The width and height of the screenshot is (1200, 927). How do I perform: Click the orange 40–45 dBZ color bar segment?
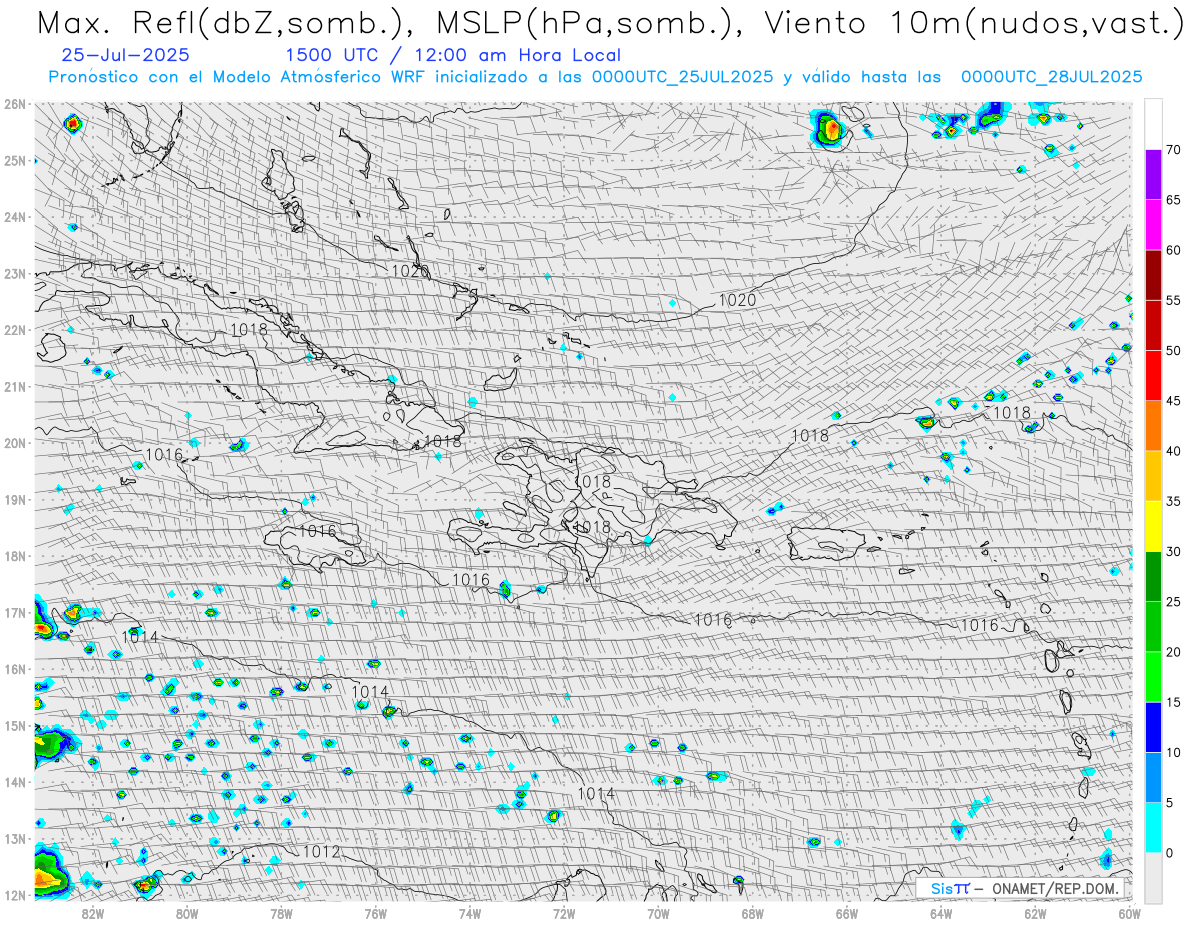coord(1153,426)
